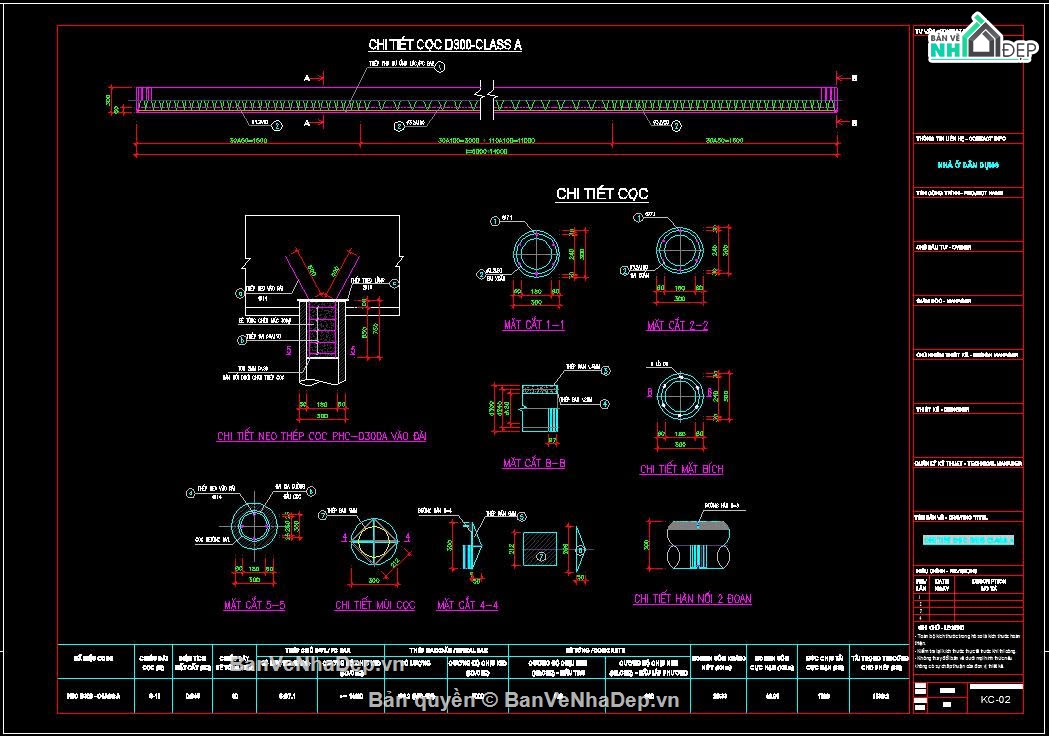Viewport: 1049px width, 737px height.
Task: Select the cyan highlighted drawing title in title block
Action: (968, 540)
